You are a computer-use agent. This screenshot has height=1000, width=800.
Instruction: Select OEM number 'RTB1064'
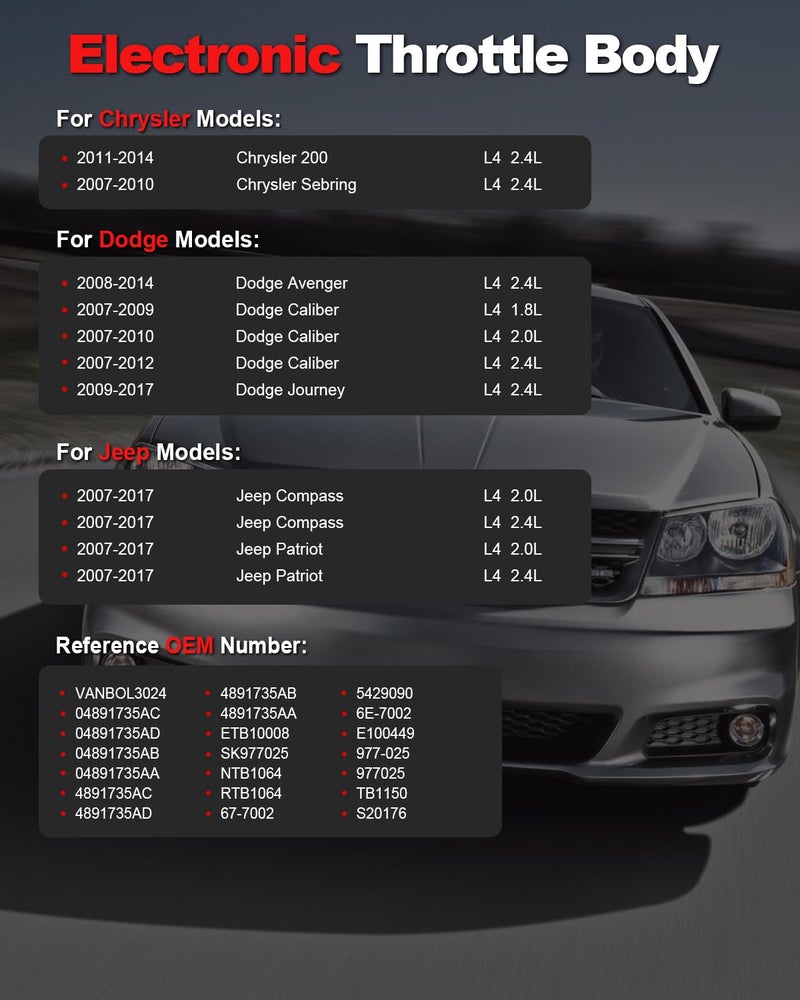coord(251,793)
